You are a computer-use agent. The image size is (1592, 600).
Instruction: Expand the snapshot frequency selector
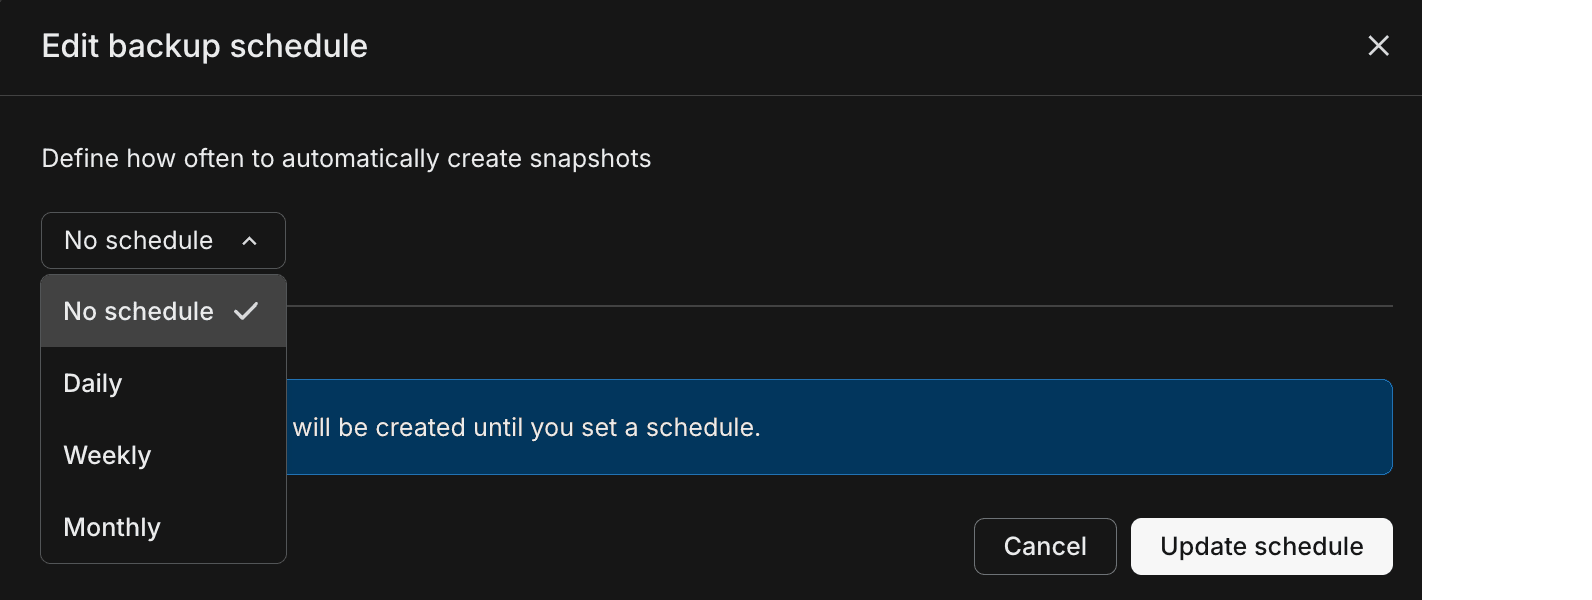click(162, 240)
